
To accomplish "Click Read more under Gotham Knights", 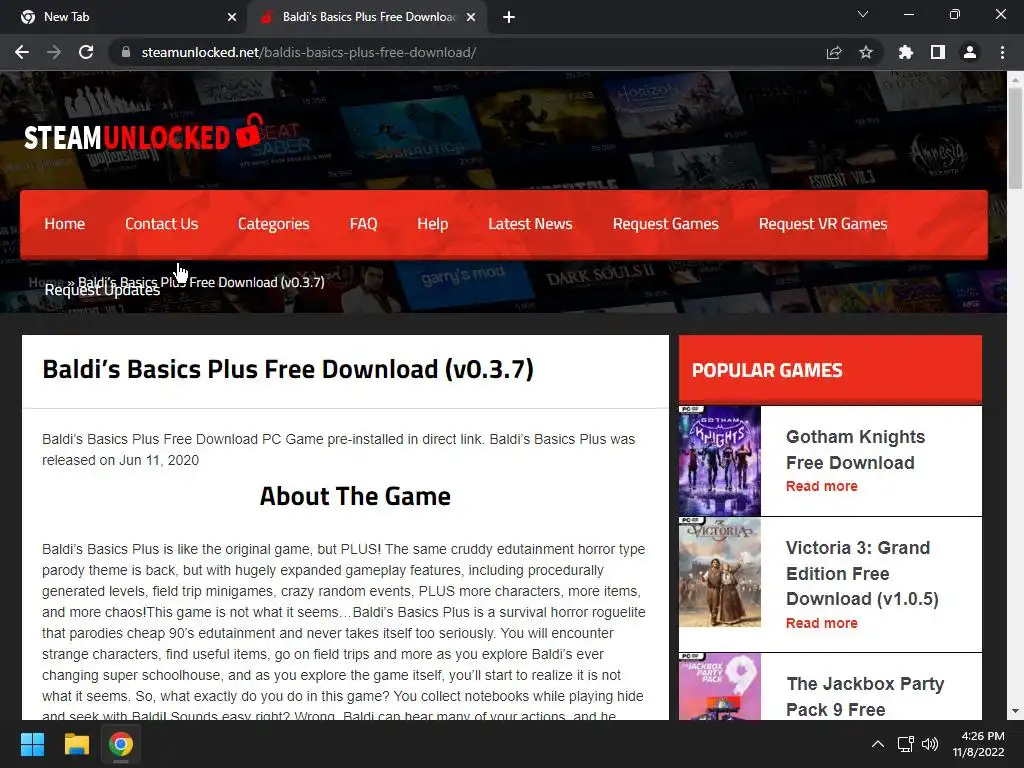I will click(822, 486).
